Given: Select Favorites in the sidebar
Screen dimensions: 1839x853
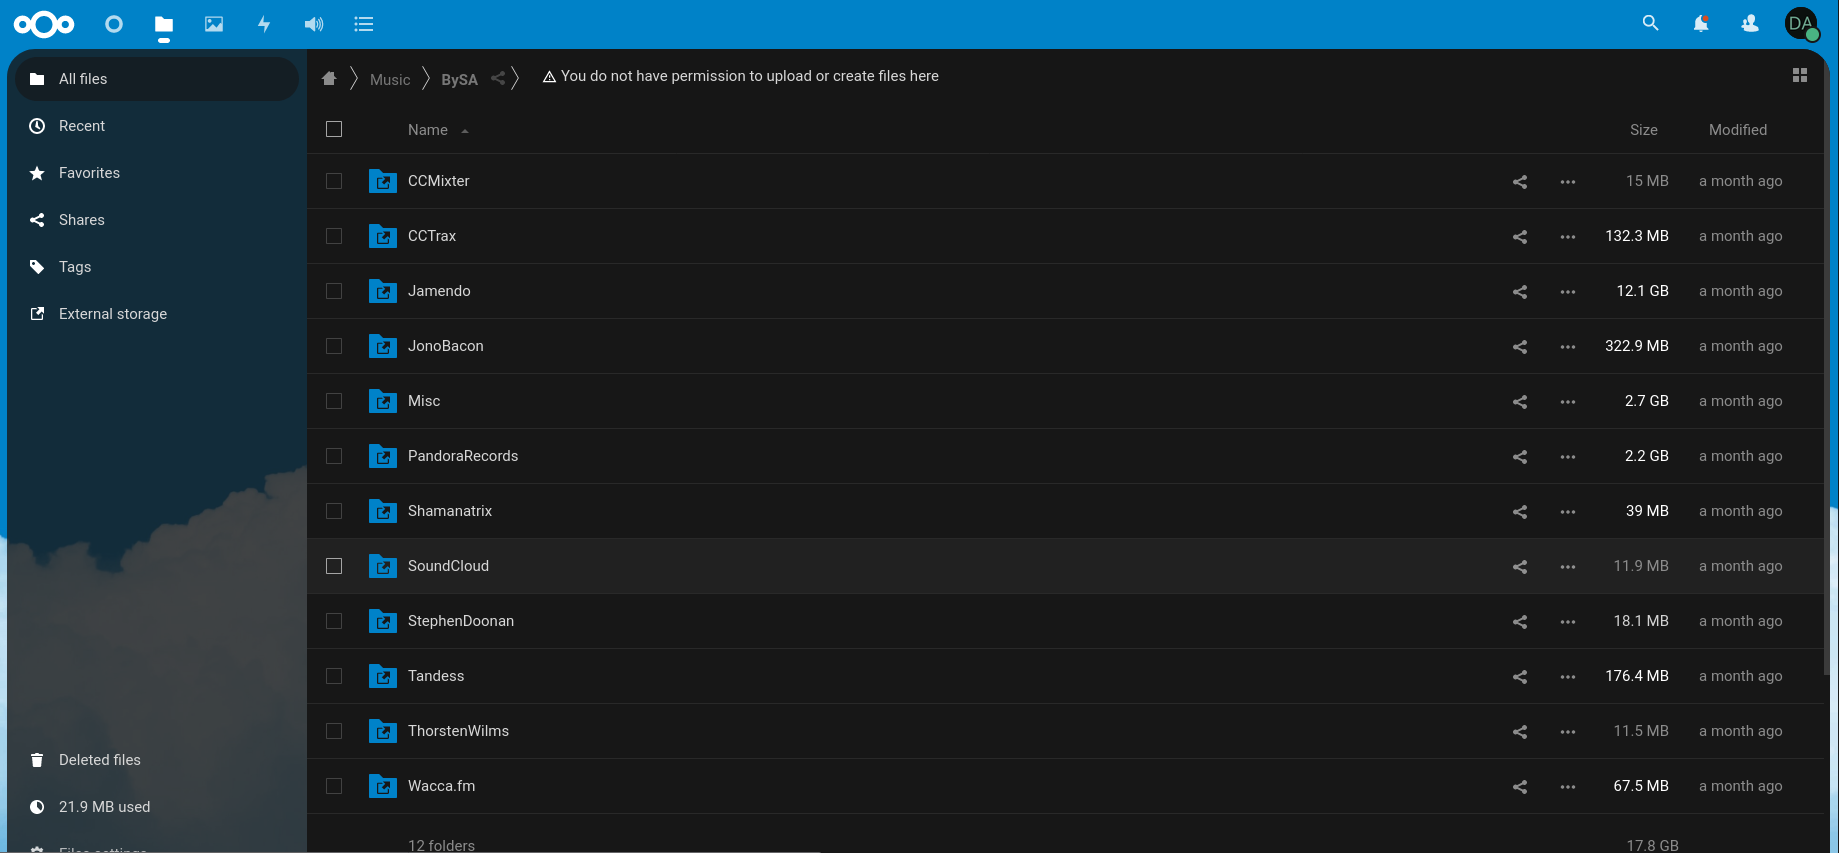Looking at the screenshot, I should 89,173.
